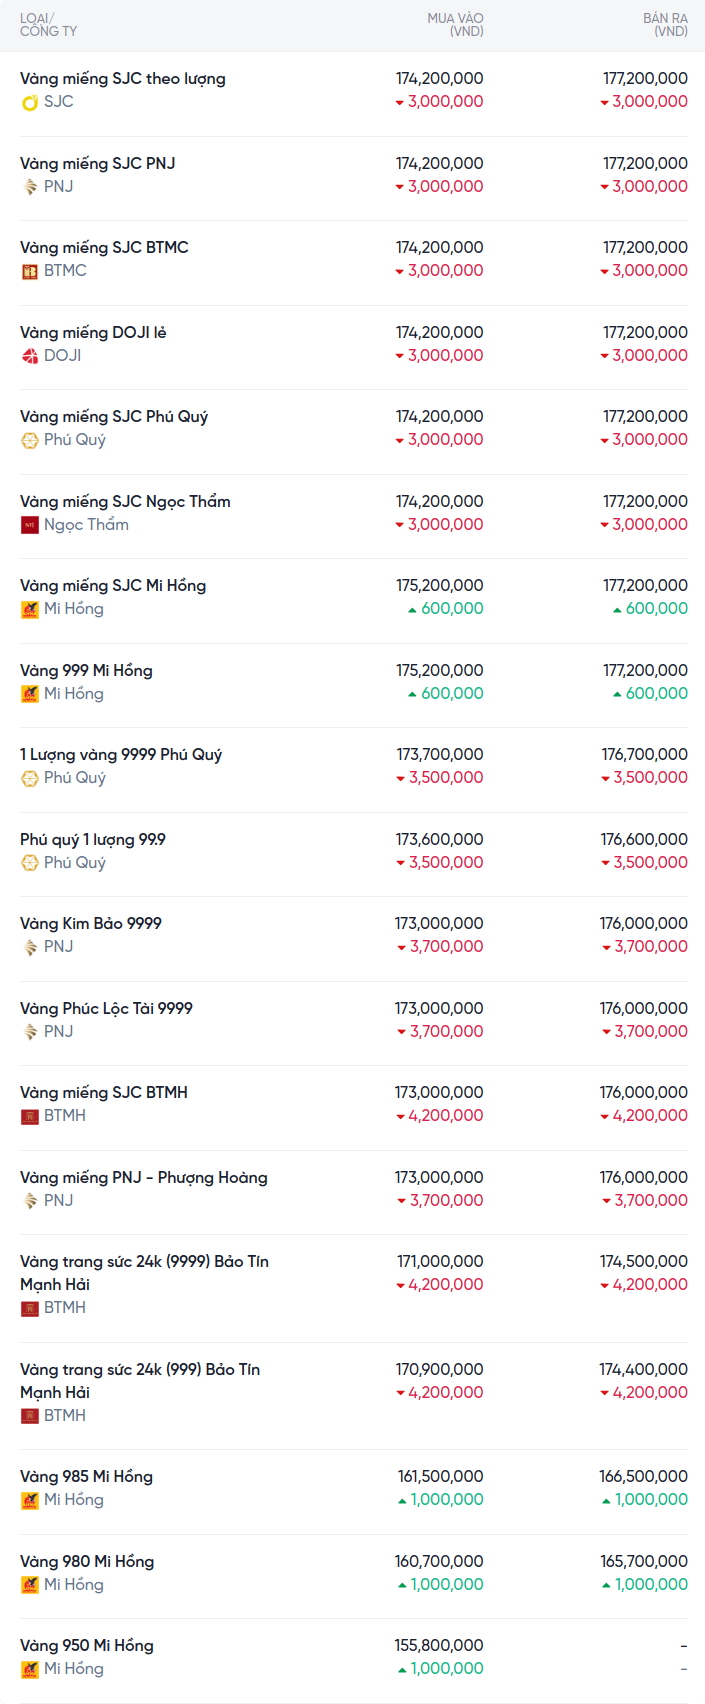
Task: Click the BTMC company logo icon
Action: coord(30,271)
